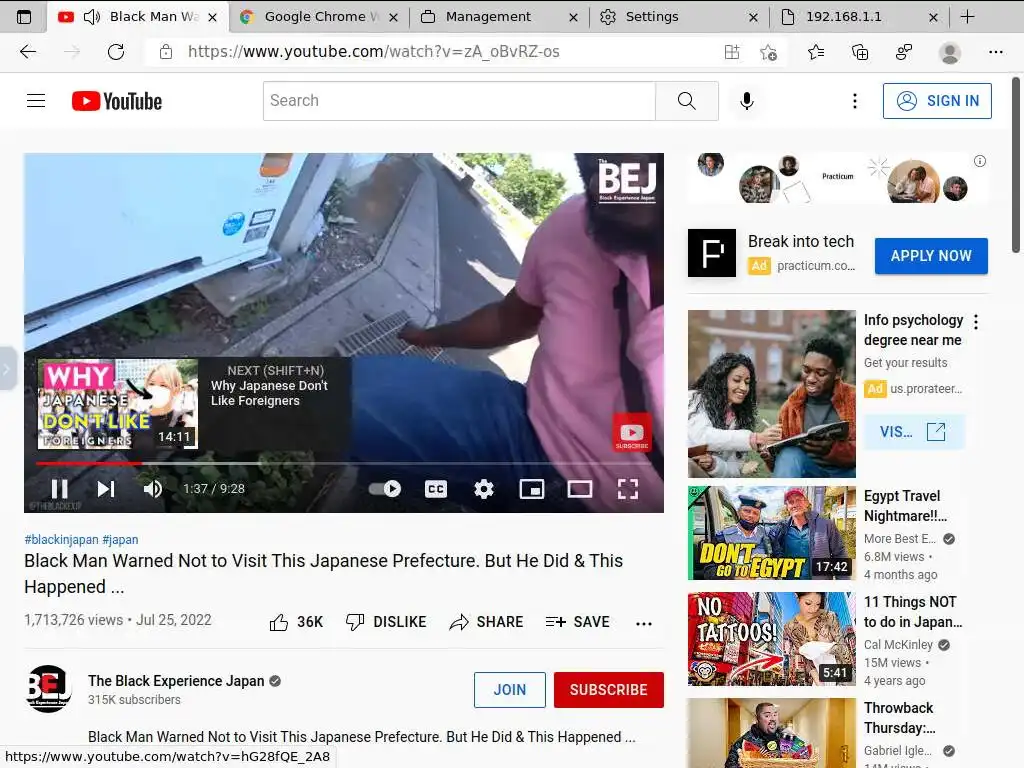Click the video progress bar
Image resolution: width=1024 pixels, height=768 pixels.
tap(344, 463)
